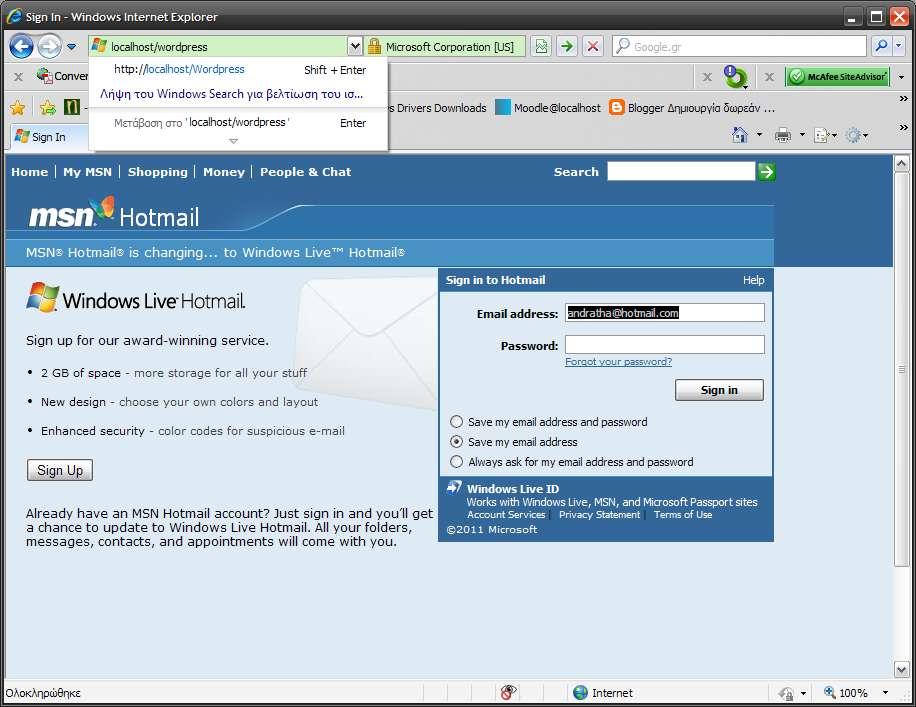Viewport: 916px width, 707px height.
Task: Open the search provider dropdown arrow
Action: click(899, 46)
